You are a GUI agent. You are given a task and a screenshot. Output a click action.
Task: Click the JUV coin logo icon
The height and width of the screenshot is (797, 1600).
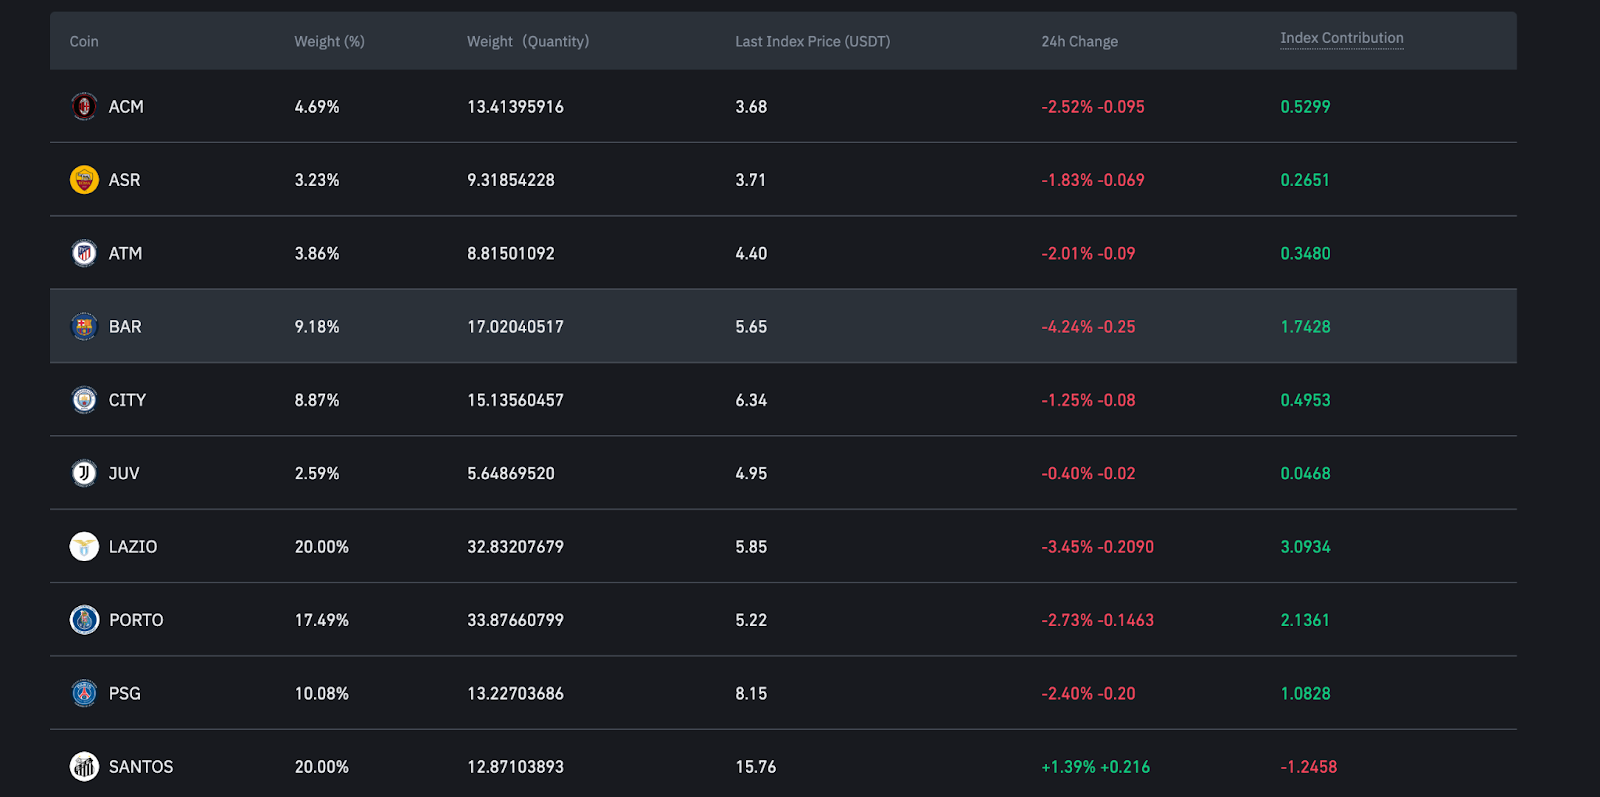pos(84,473)
